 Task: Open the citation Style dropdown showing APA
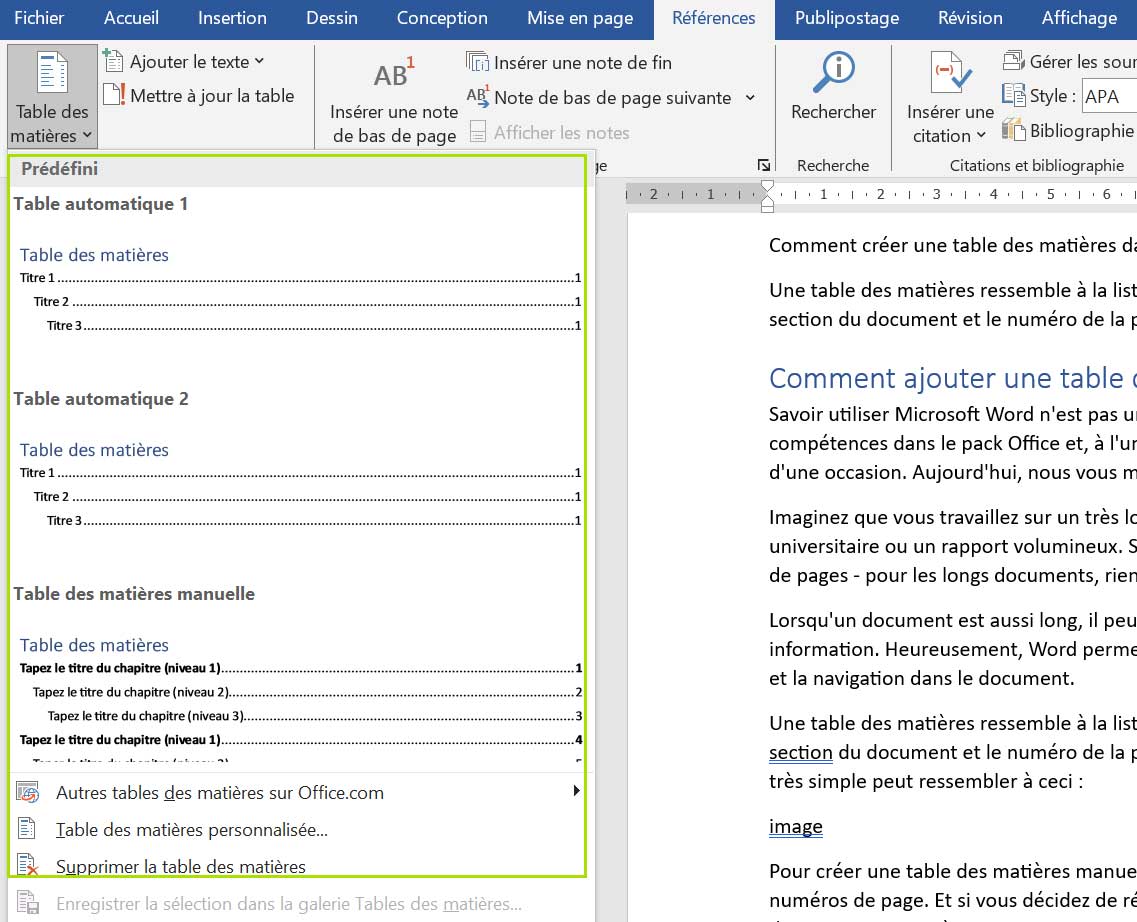point(1110,96)
